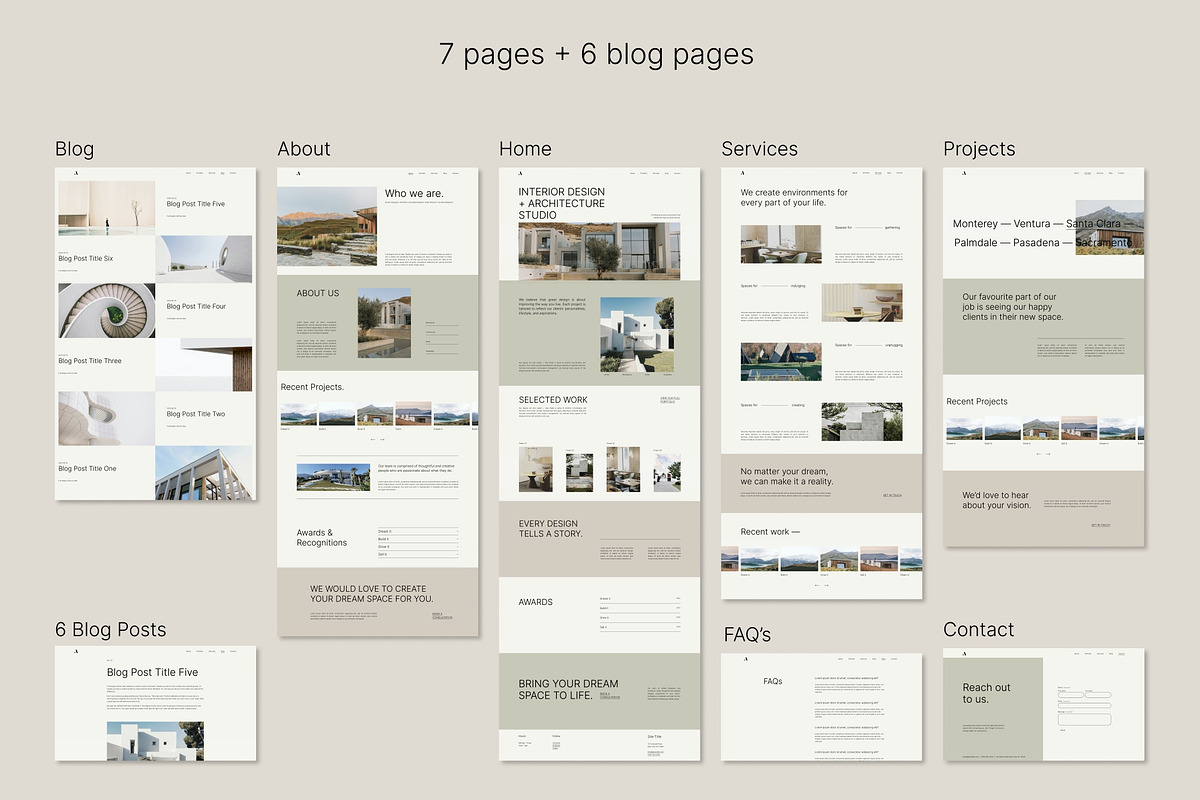
Task: Expand Dream it row in About Awards & Recognitions
Action: [x=417, y=532]
